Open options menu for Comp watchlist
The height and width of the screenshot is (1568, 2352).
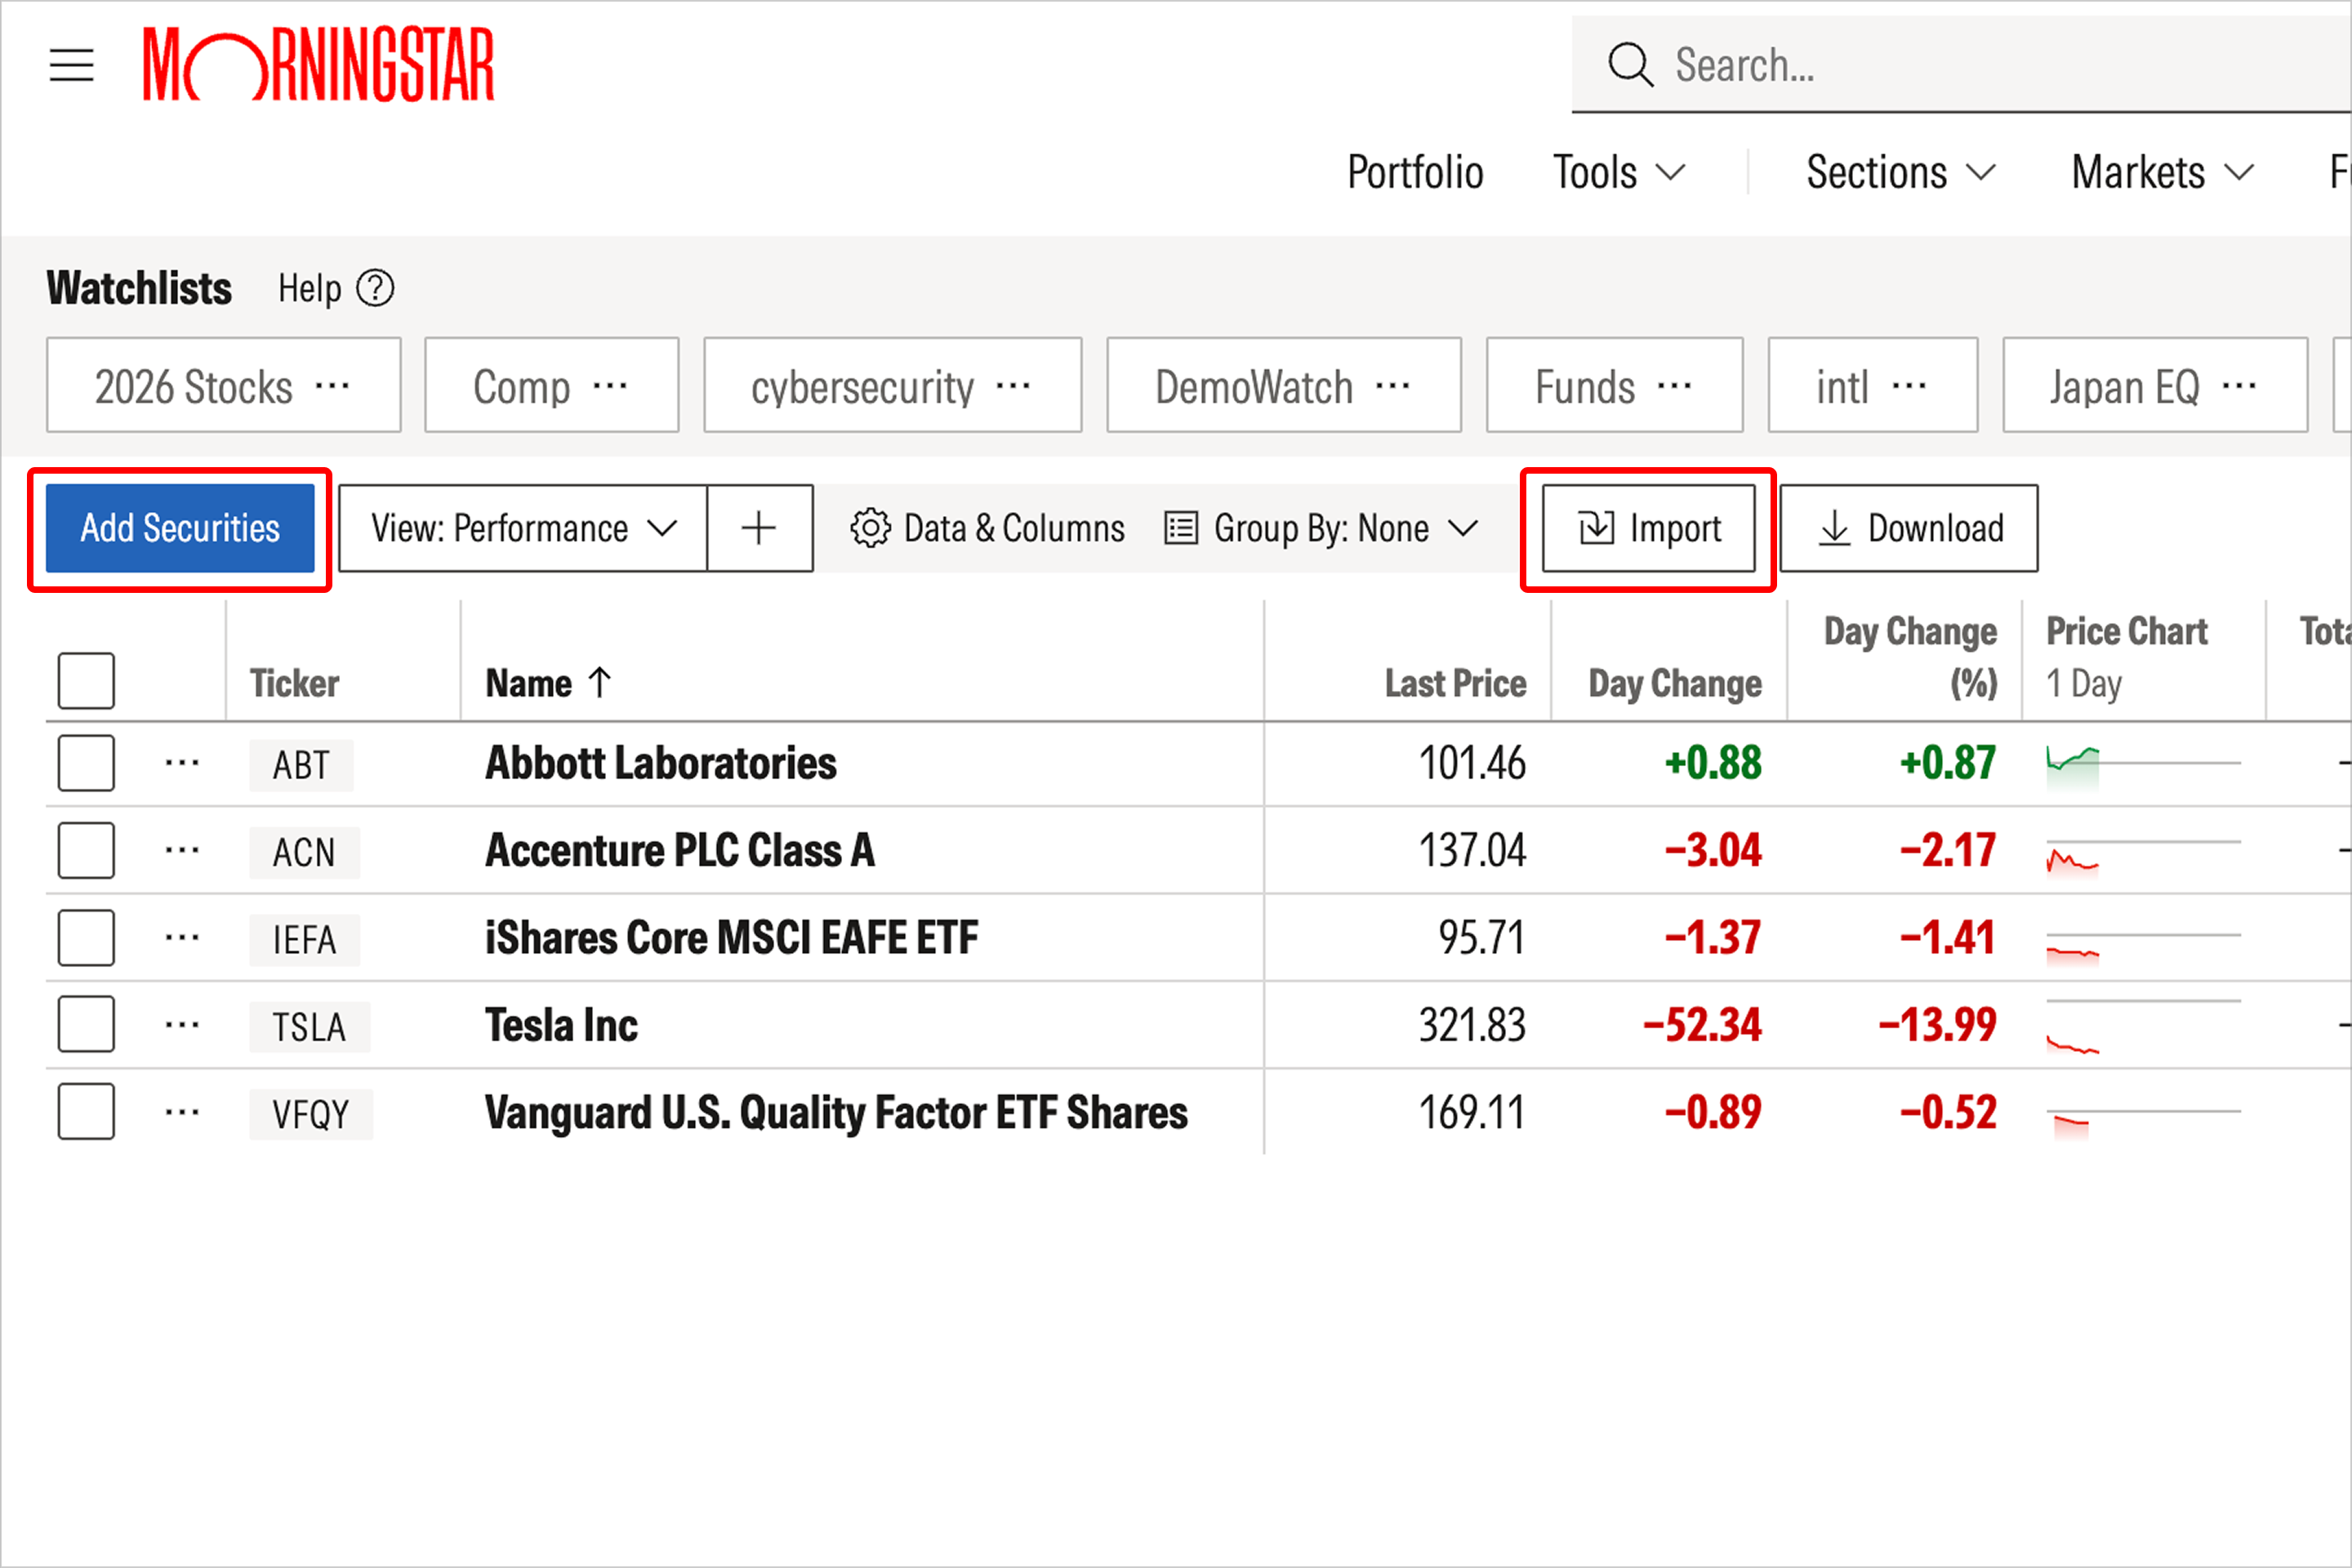click(610, 386)
